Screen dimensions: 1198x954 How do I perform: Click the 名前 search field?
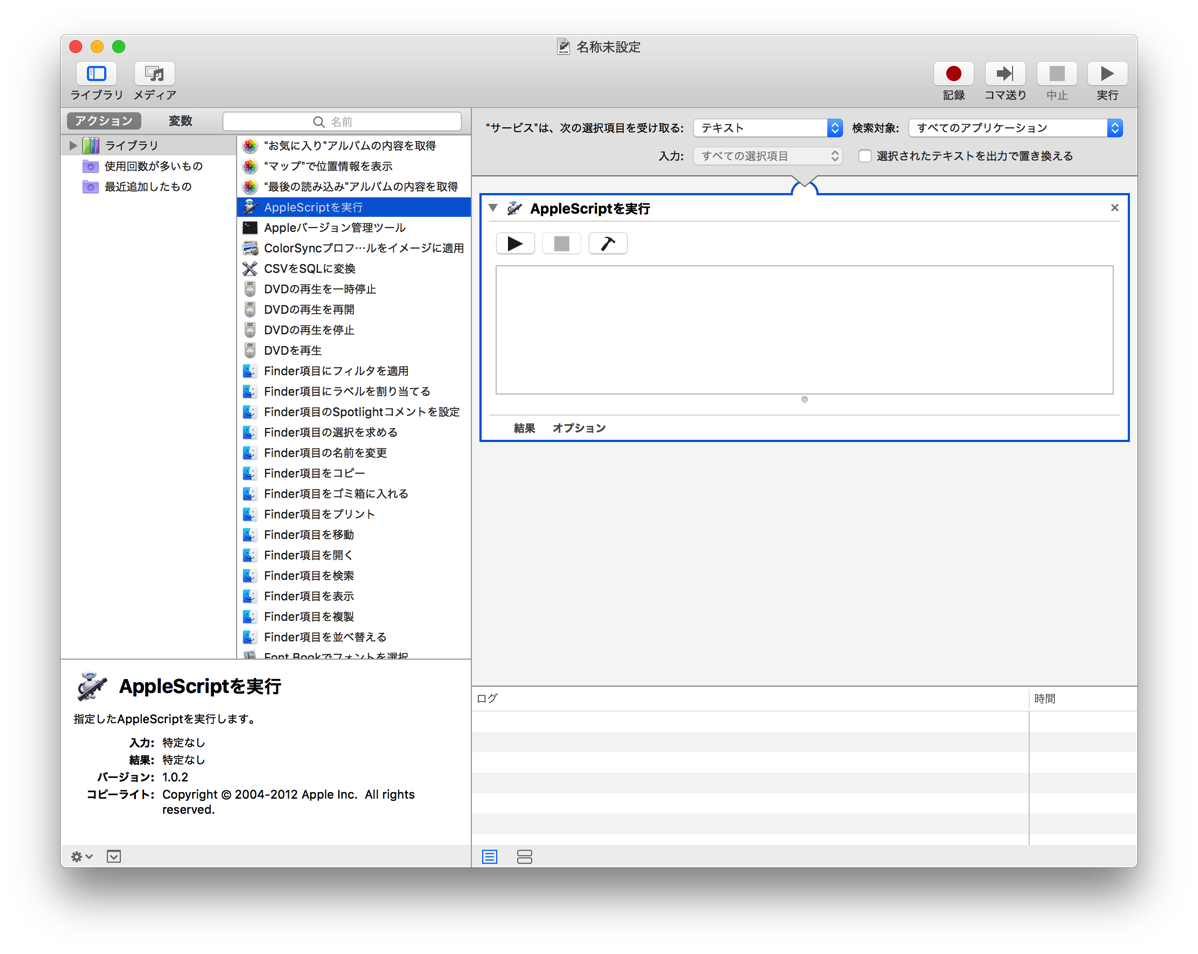pyautogui.click(x=342, y=121)
